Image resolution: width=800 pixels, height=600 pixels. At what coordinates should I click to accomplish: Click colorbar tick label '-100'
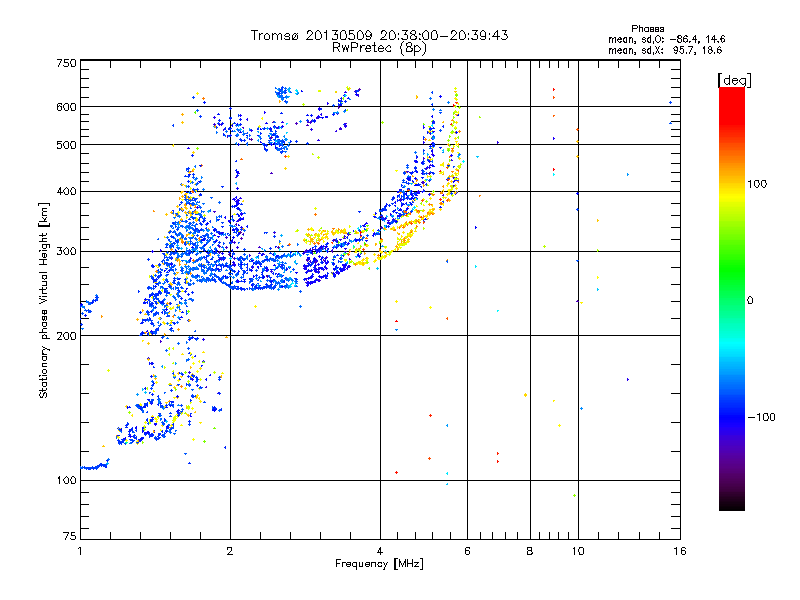pyautogui.click(x=762, y=417)
